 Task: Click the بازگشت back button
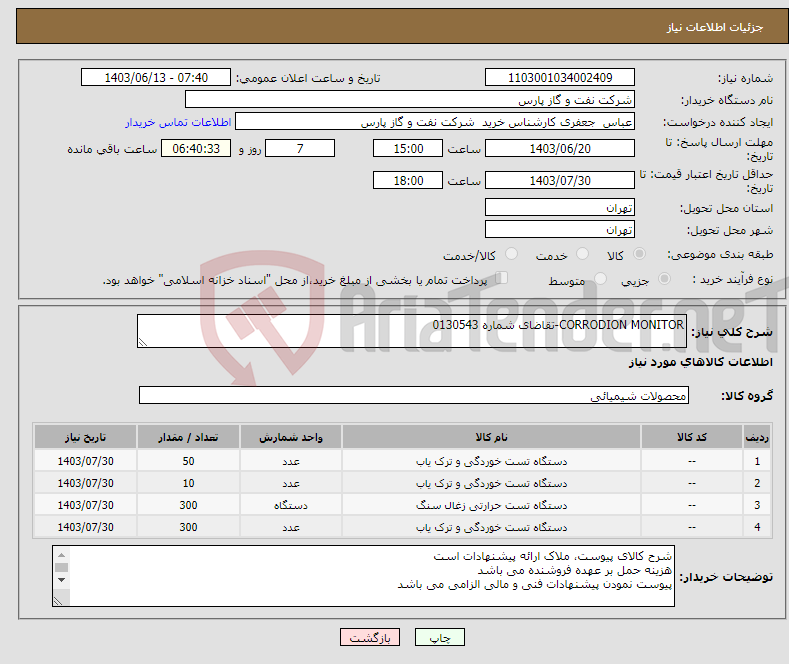pyautogui.click(x=370, y=637)
